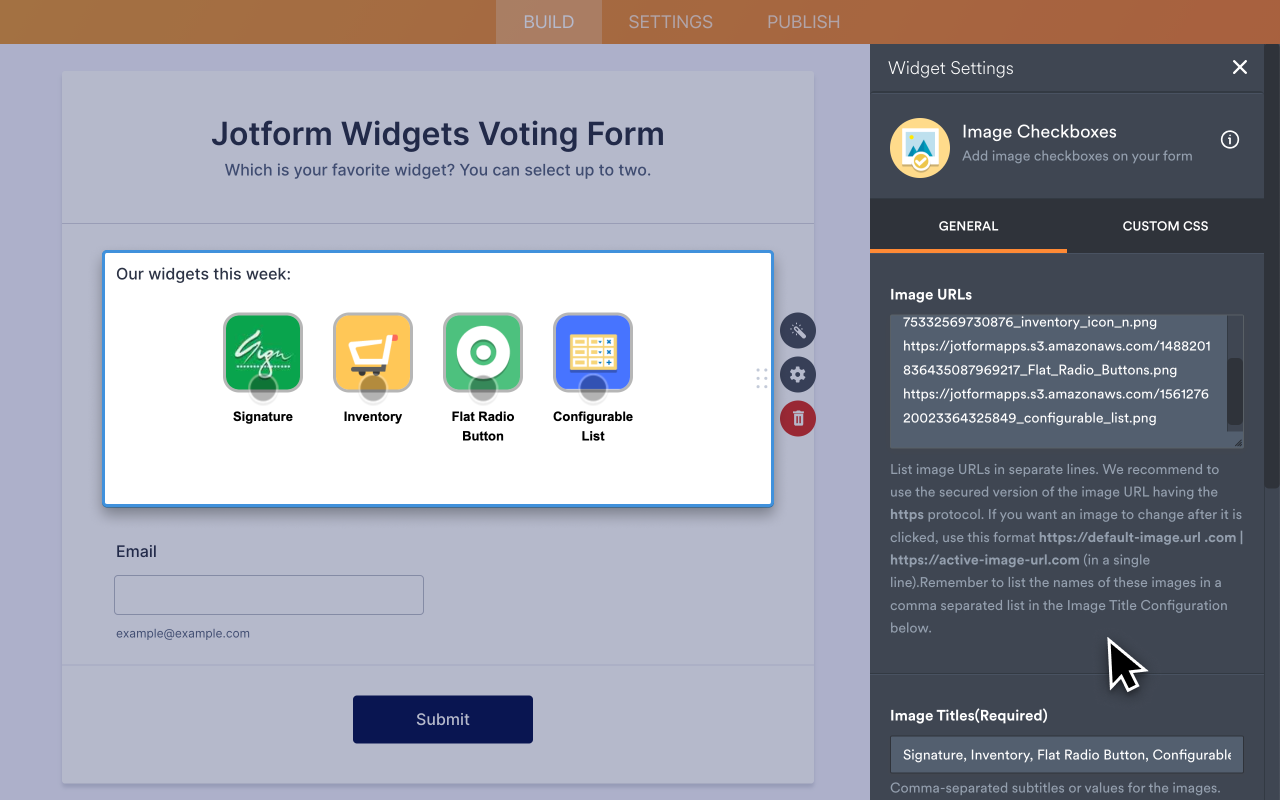This screenshot has width=1280, height=800.
Task: Open the info tooltip for Image Checkboxes
Action: 1230,139
